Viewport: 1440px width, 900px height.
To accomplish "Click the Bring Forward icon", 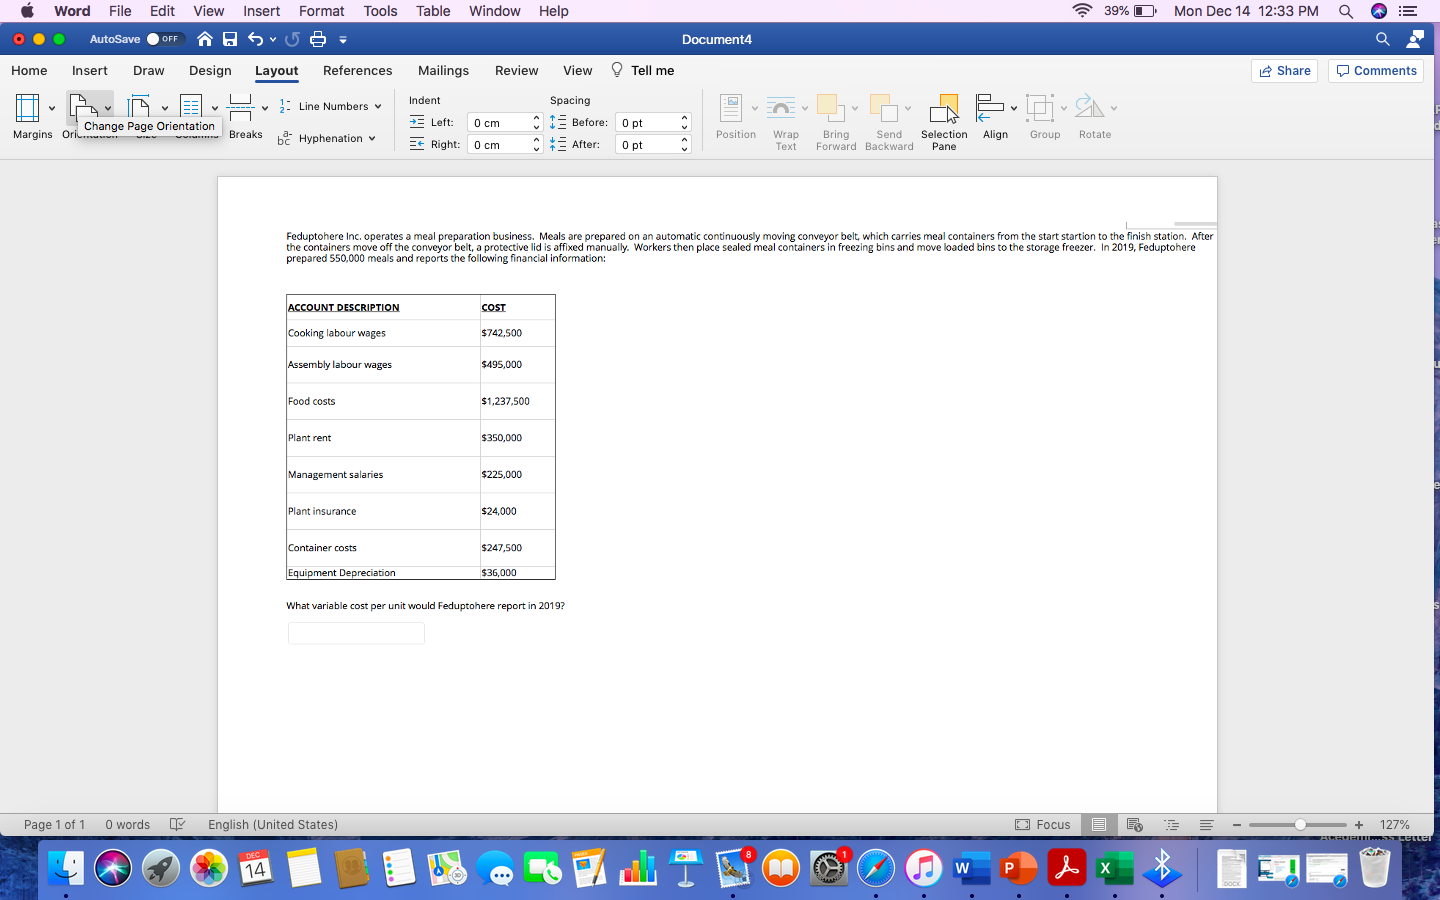I will click(x=836, y=110).
